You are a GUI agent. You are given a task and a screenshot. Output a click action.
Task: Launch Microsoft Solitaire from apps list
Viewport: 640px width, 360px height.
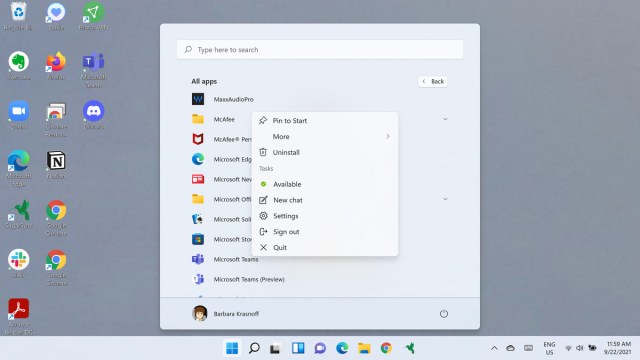tap(221, 219)
